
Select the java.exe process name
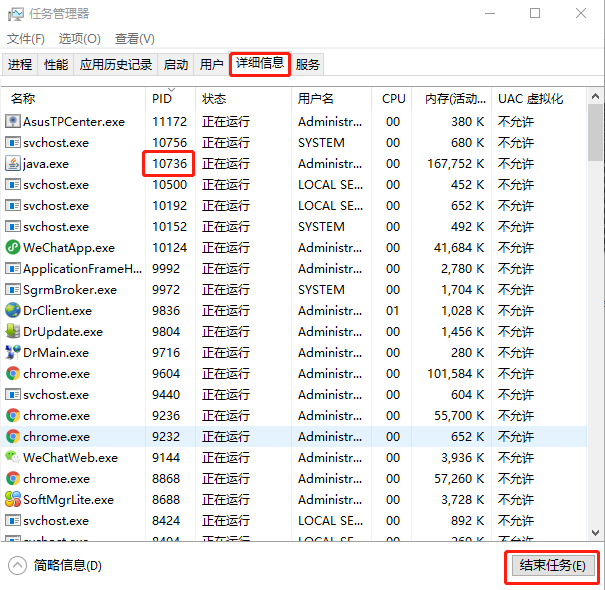46,164
